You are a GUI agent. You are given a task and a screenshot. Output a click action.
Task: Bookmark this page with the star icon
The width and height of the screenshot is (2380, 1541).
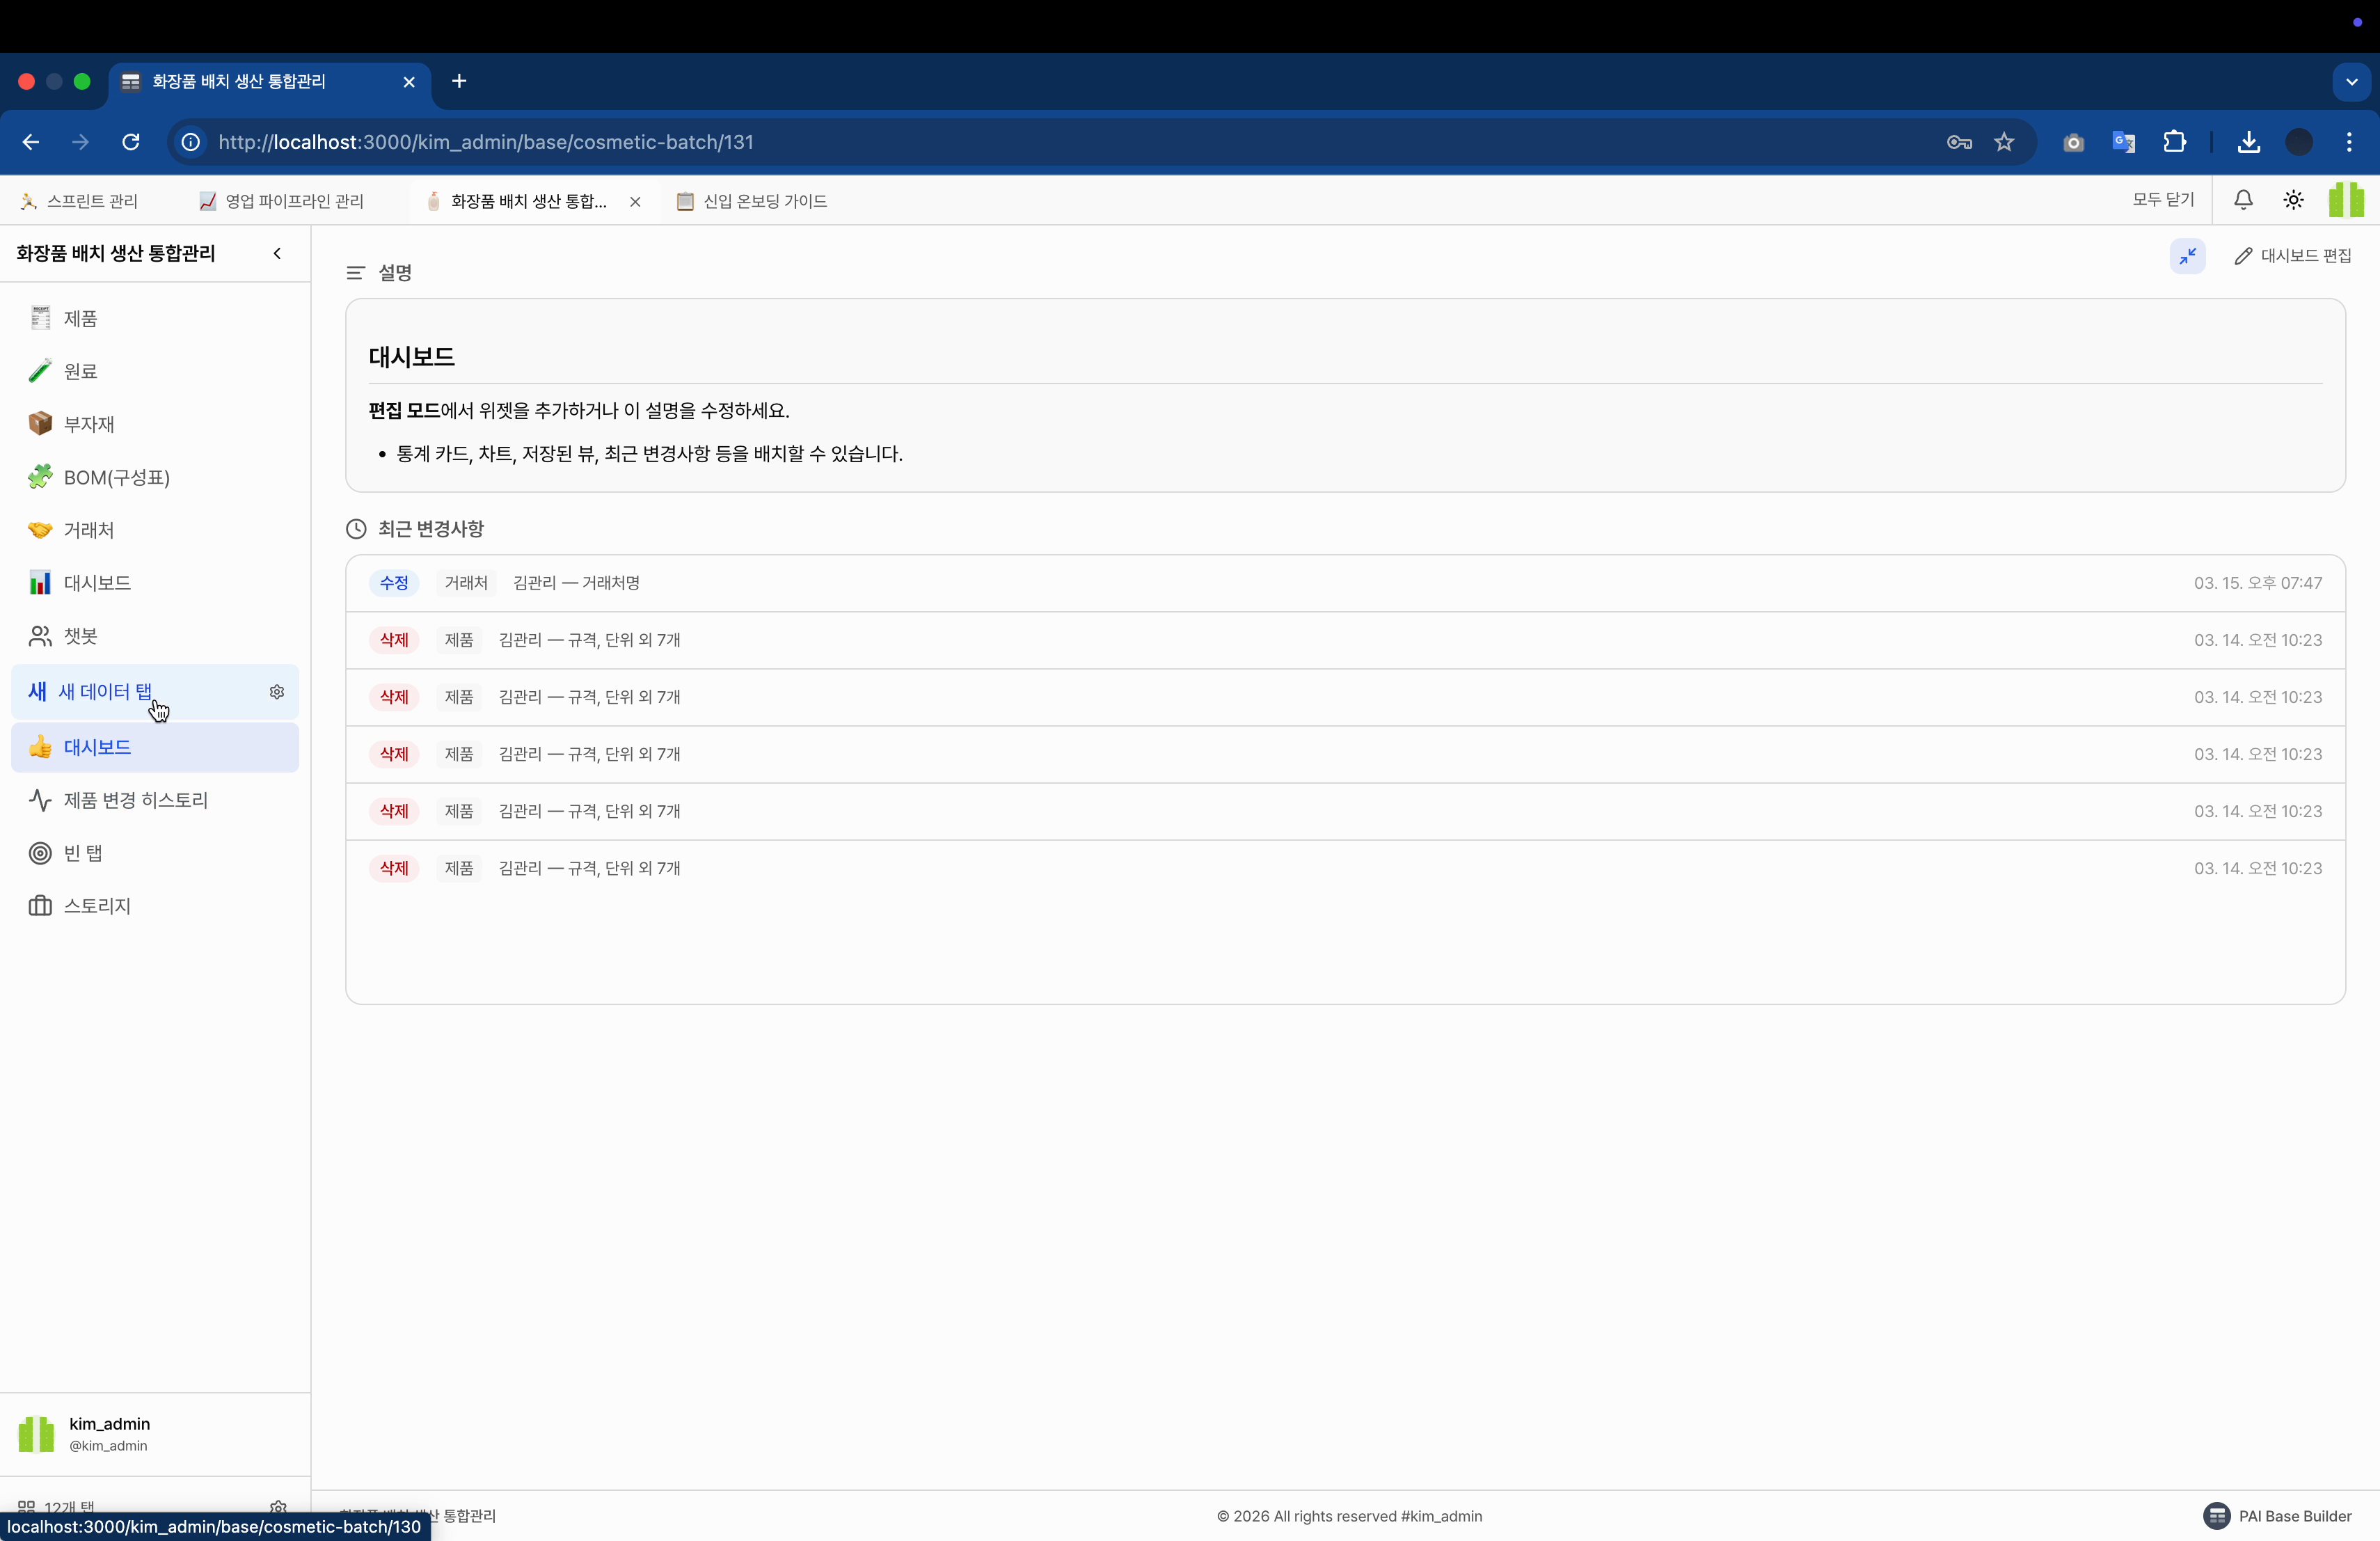coord(2003,142)
